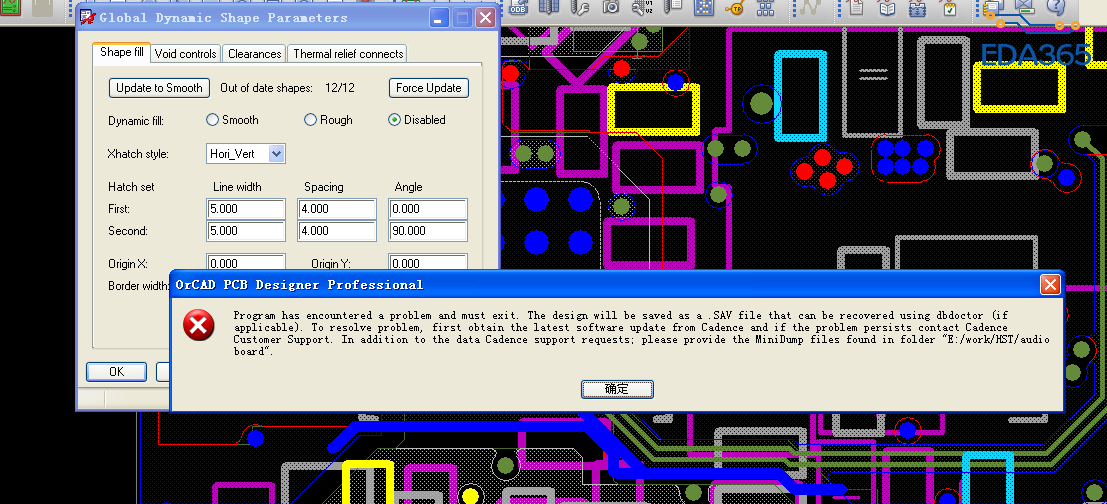Image resolution: width=1107 pixels, height=504 pixels.
Task: Click the Second hatch Angle field showing 90.000
Action: point(428,231)
